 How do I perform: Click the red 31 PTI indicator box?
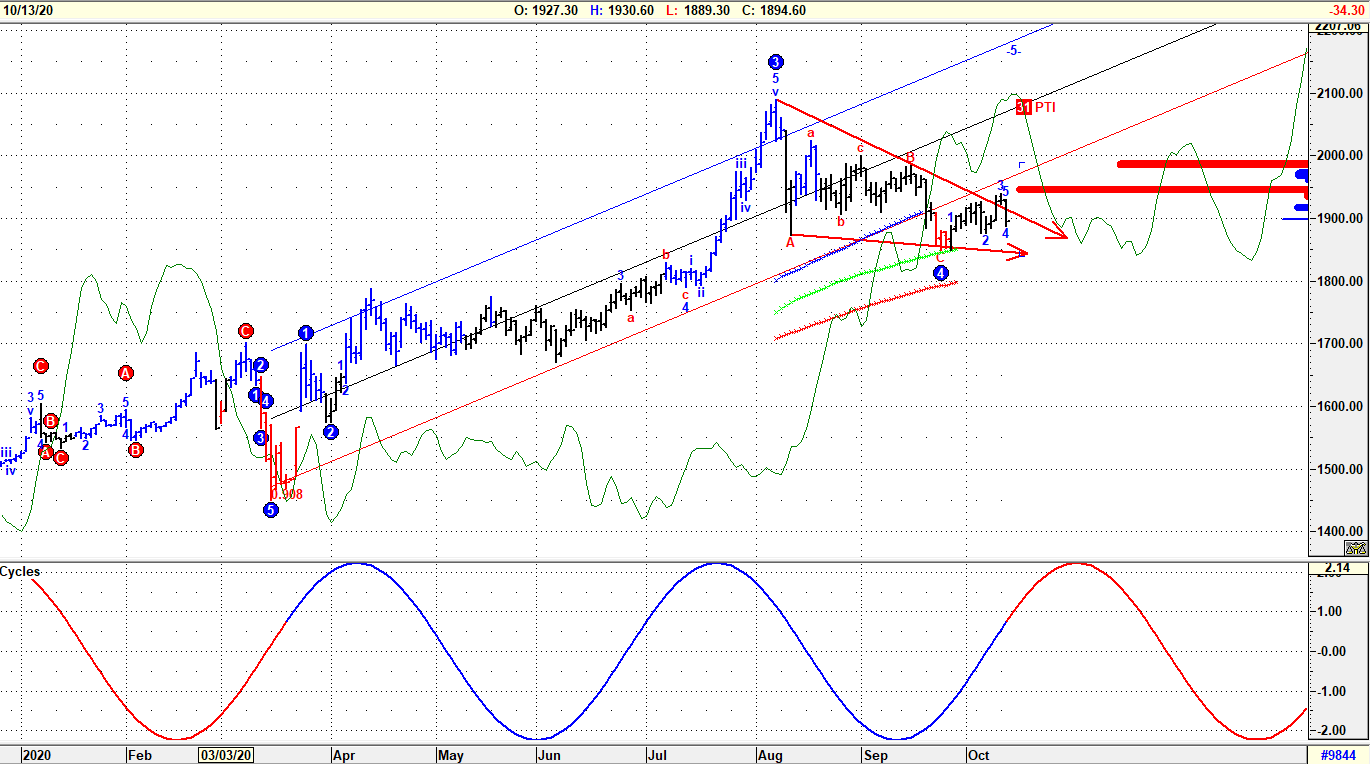1024,107
